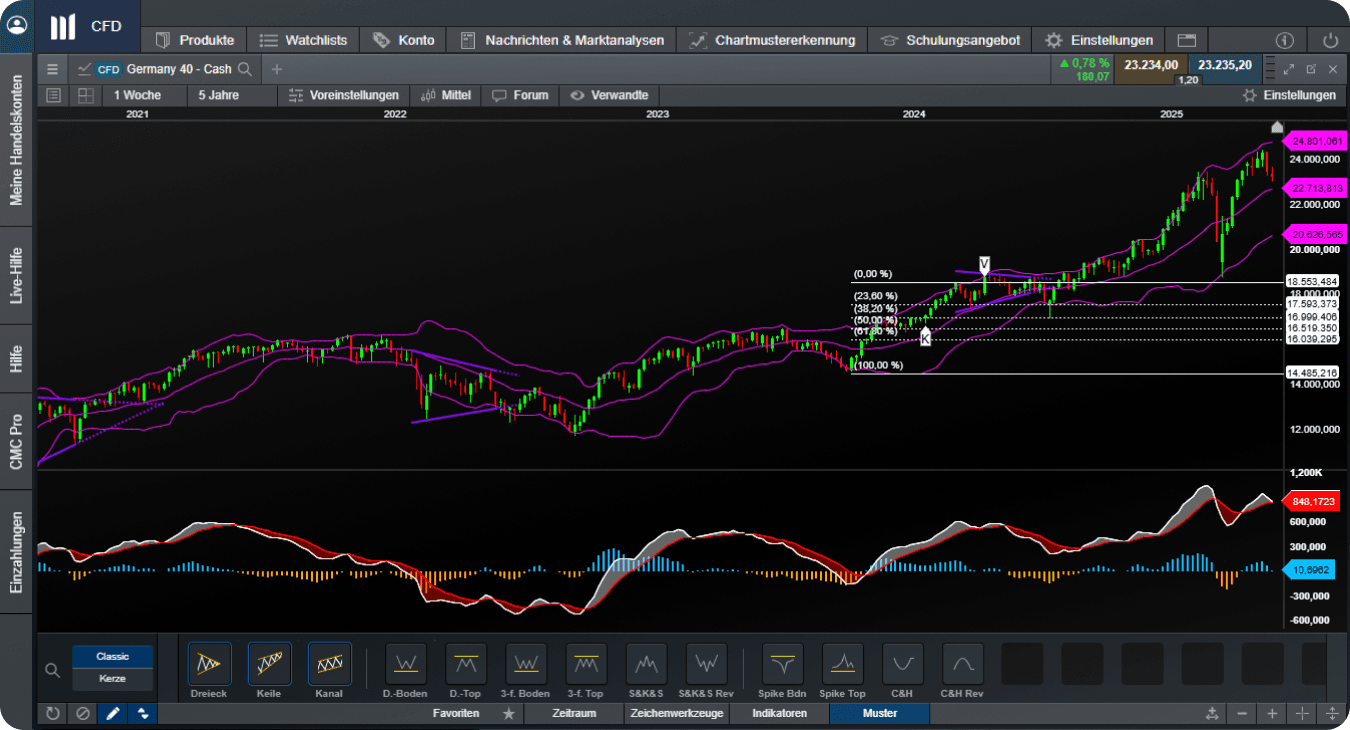
Task: Switch to the Indikatoren tab
Action: pos(779,714)
